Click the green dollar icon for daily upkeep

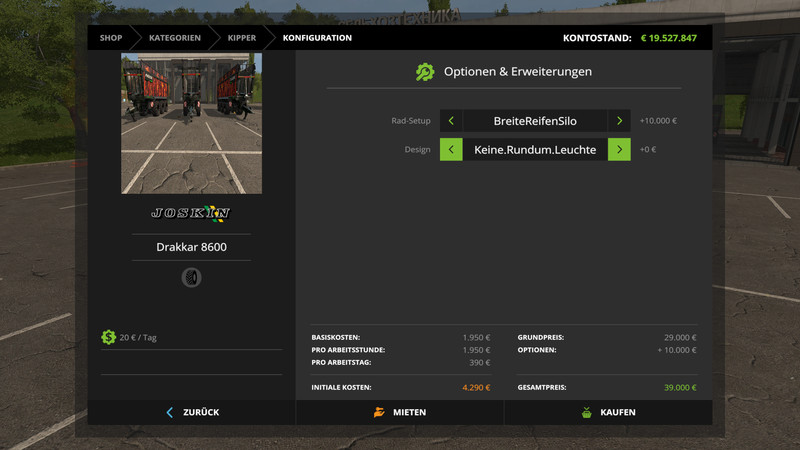coord(108,337)
